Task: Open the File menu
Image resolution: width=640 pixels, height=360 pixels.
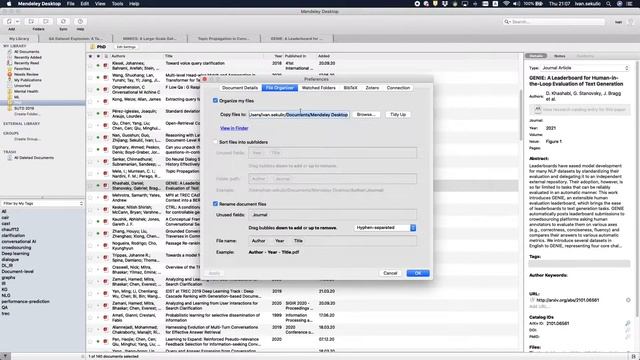Action: pos(71,4)
